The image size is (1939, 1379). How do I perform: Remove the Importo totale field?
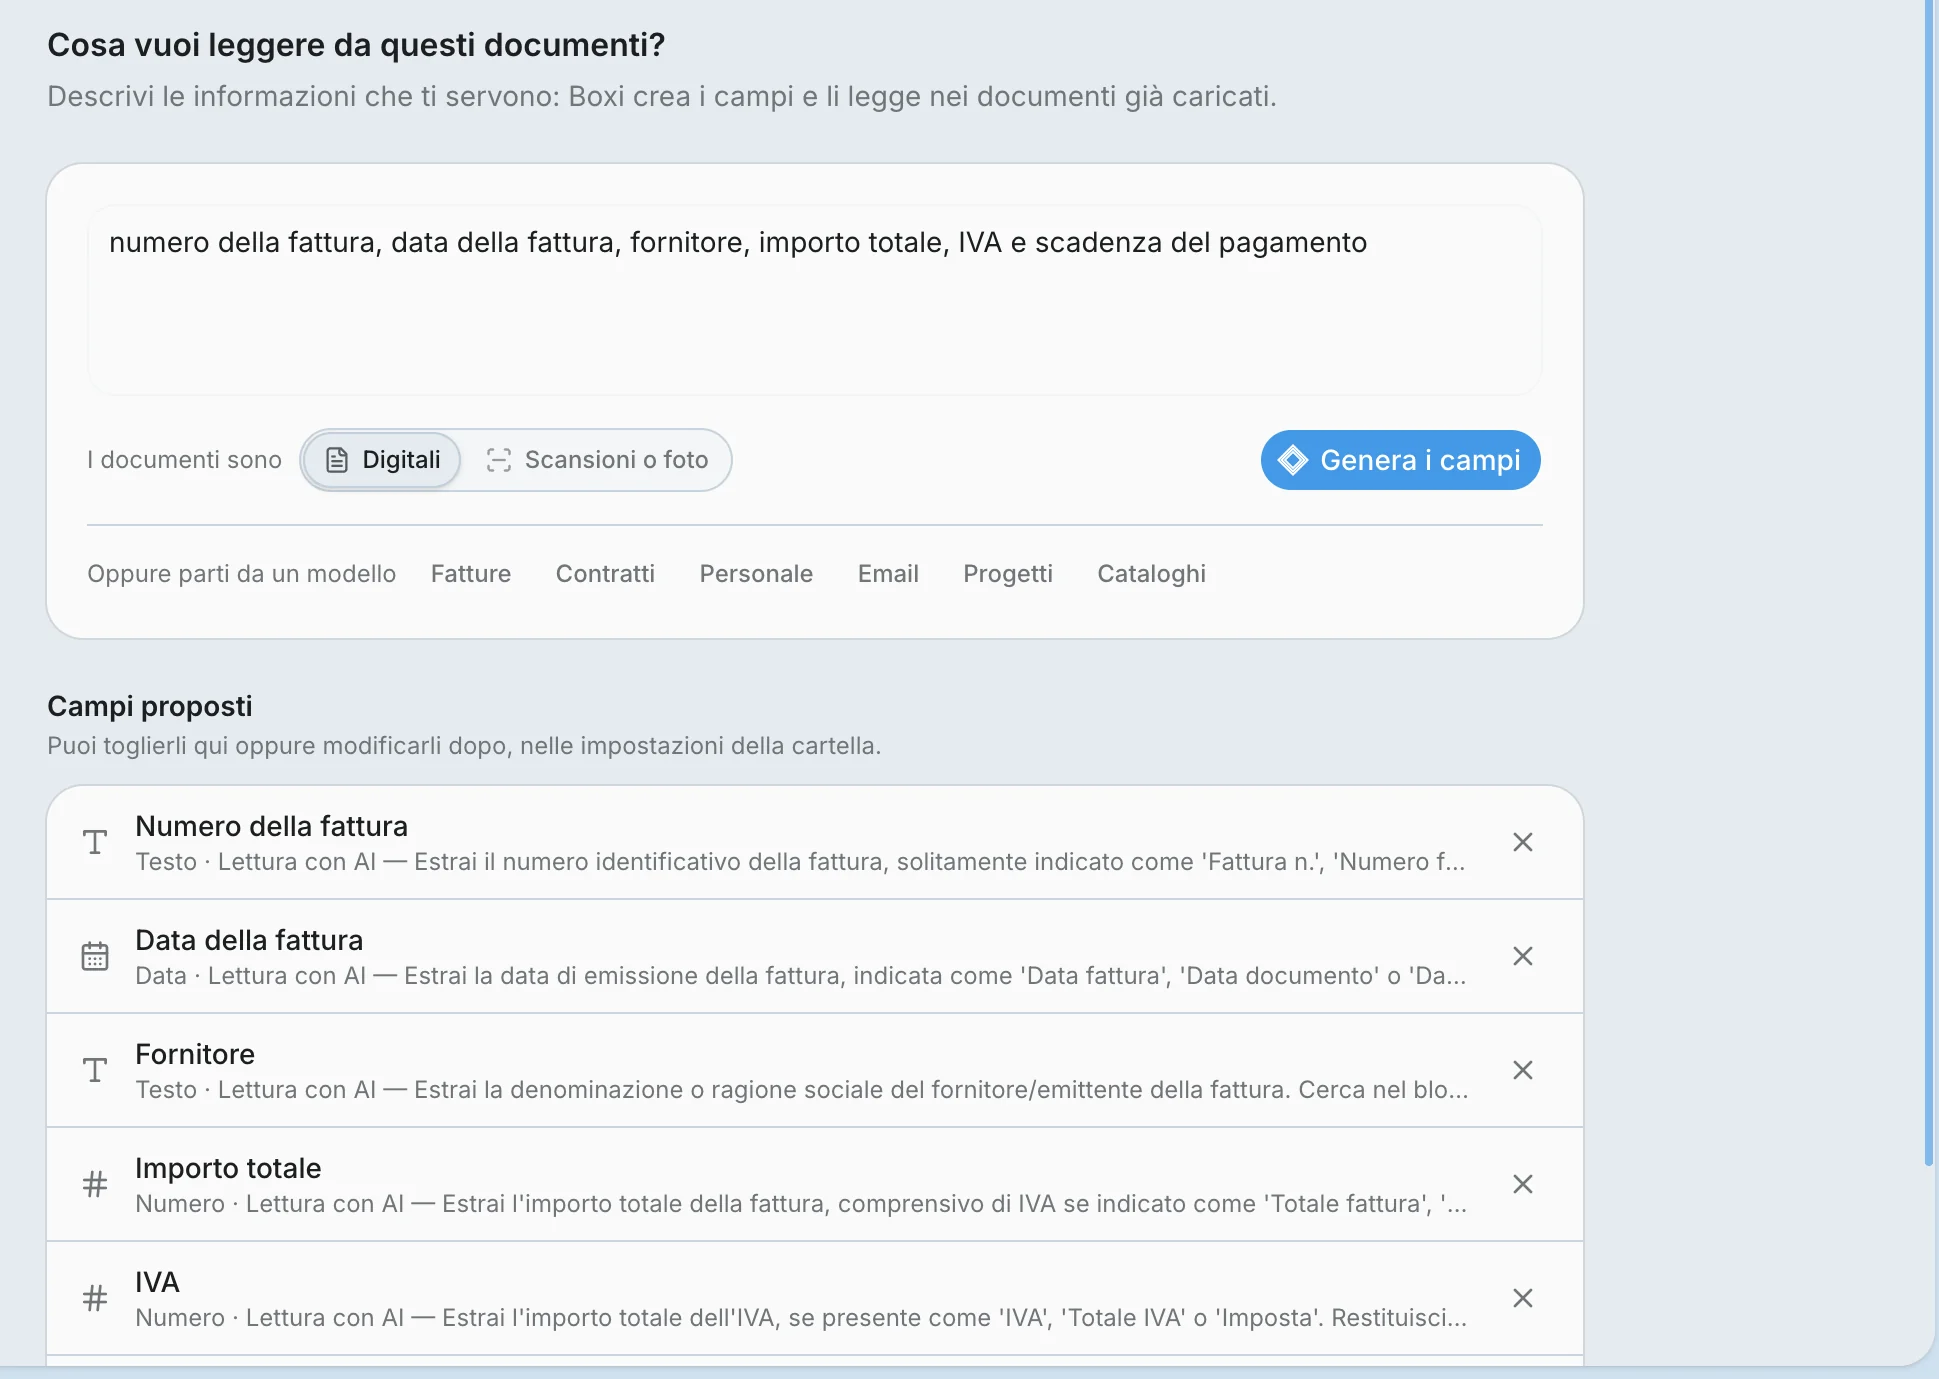pyautogui.click(x=1522, y=1184)
